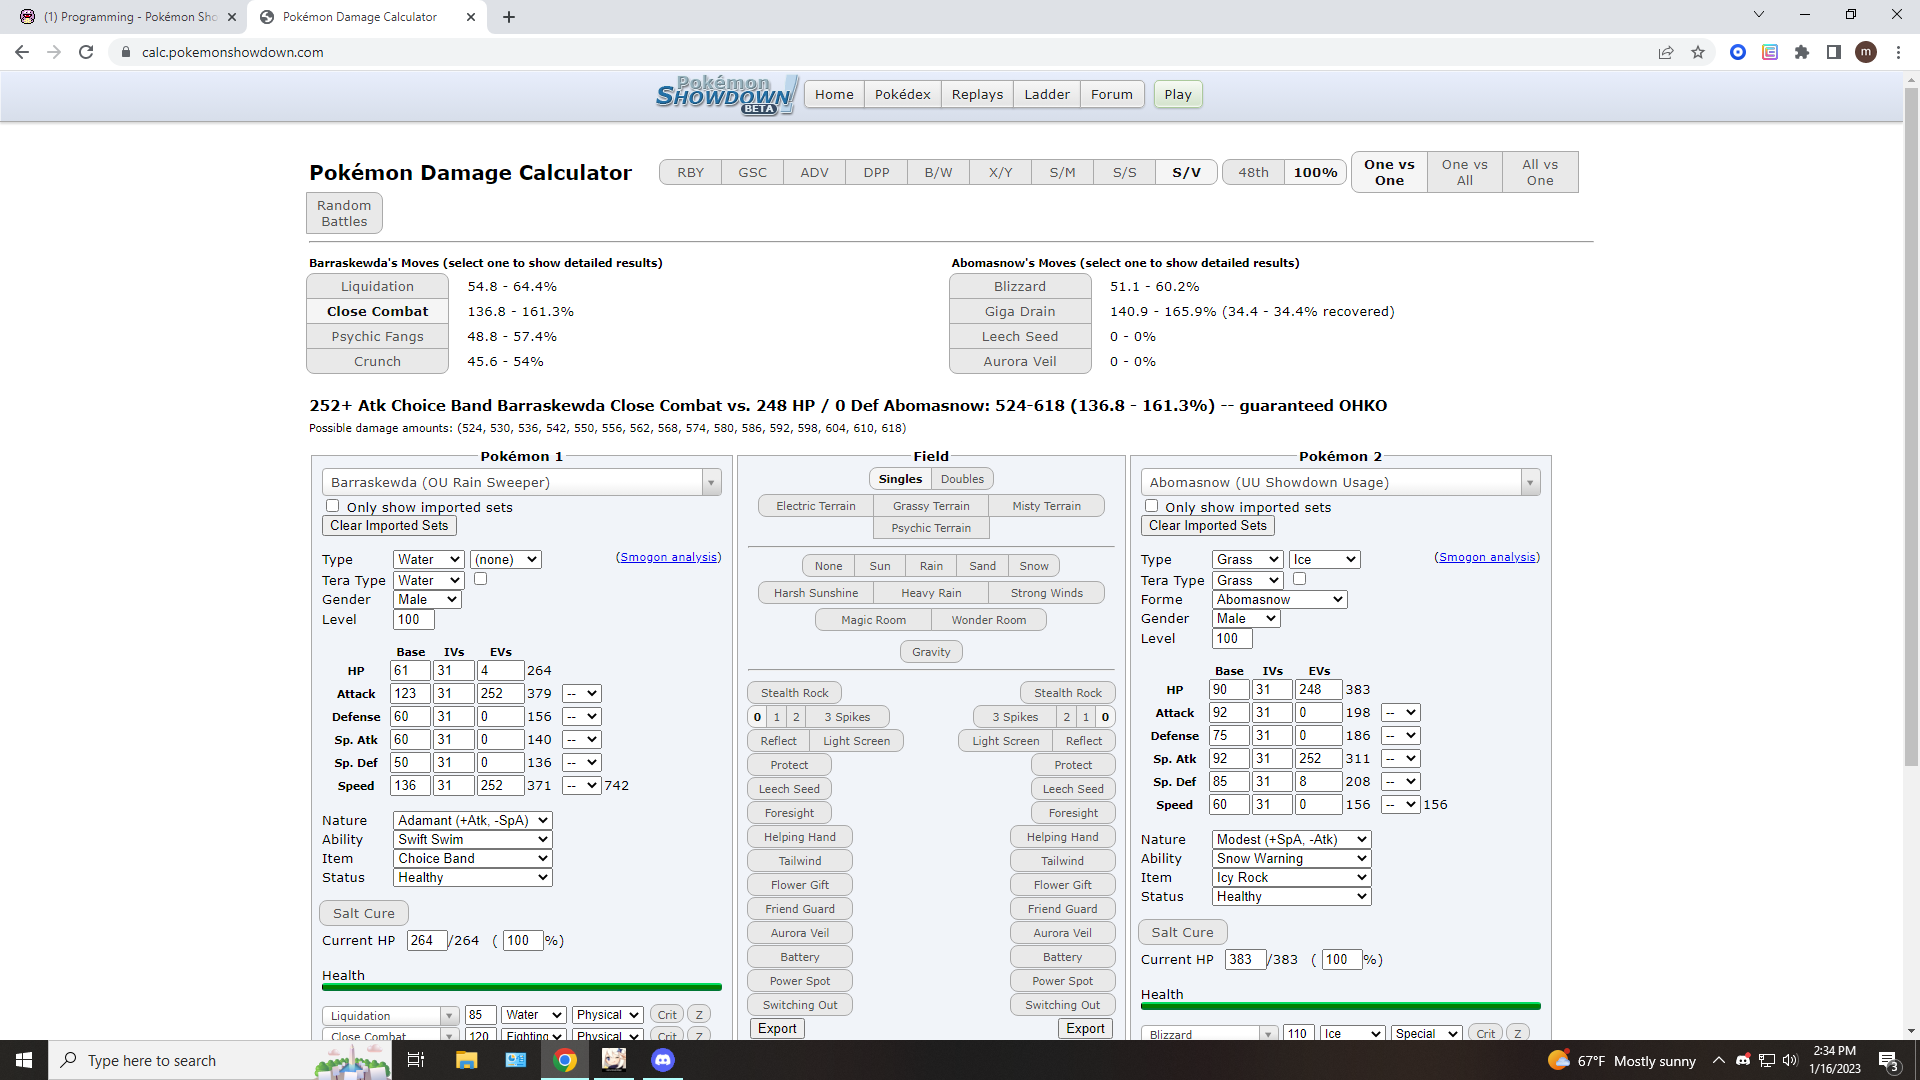
Task: Reload the page with refresh icon
Action: click(86, 52)
